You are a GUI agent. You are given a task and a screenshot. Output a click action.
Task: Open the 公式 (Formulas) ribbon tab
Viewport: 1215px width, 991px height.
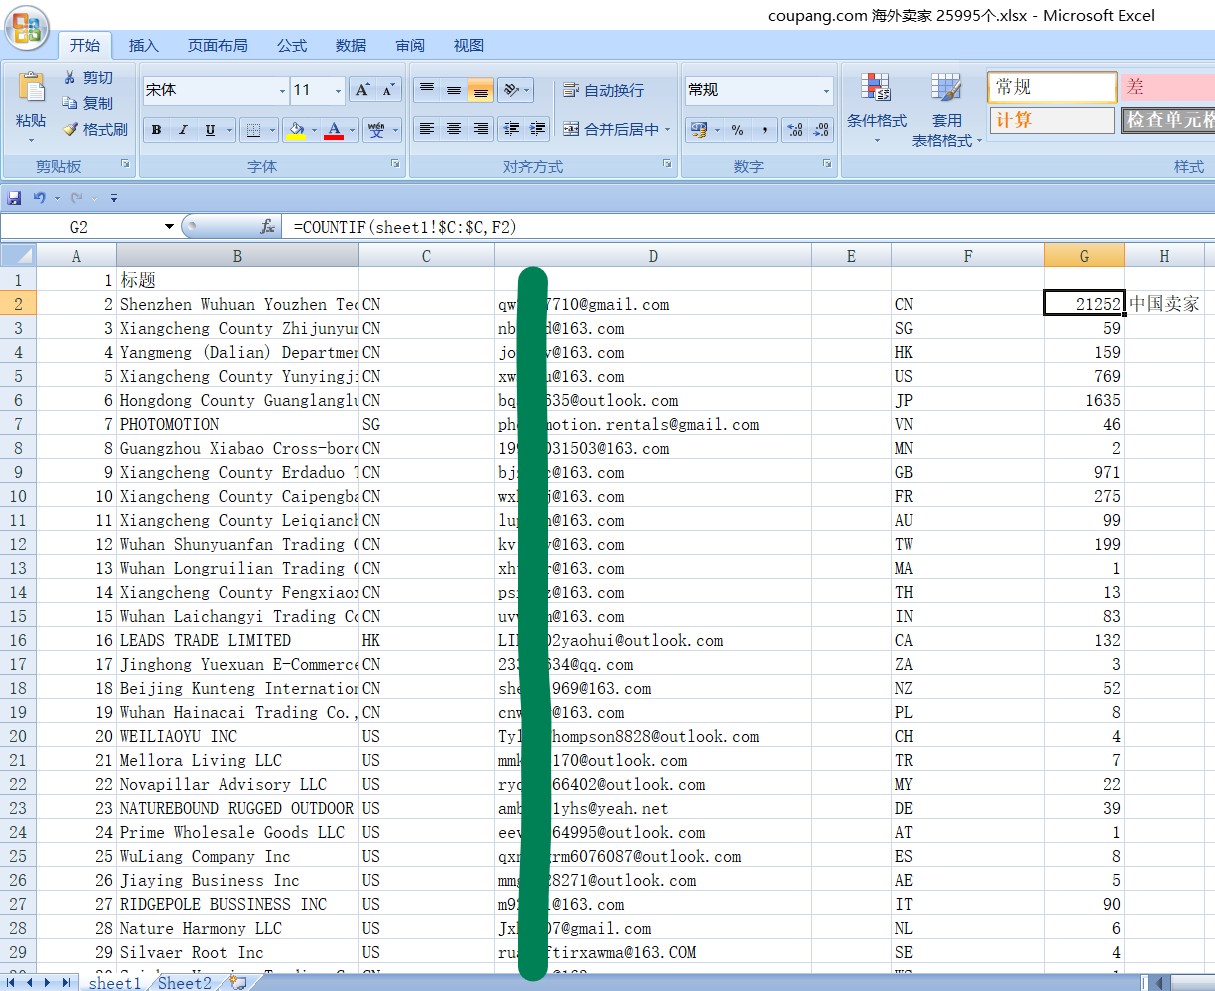(292, 45)
